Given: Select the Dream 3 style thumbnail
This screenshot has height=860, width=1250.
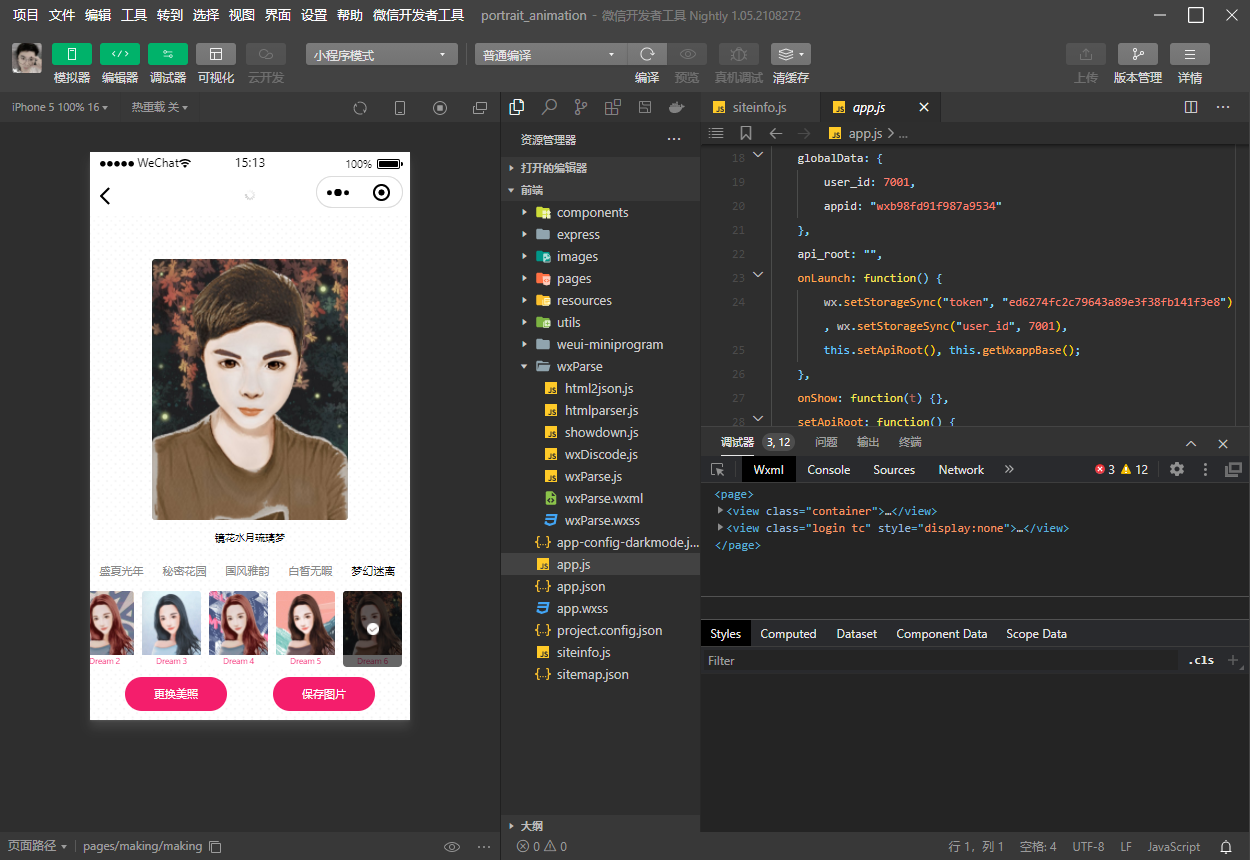Looking at the screenshot, I should pos(171,625).
